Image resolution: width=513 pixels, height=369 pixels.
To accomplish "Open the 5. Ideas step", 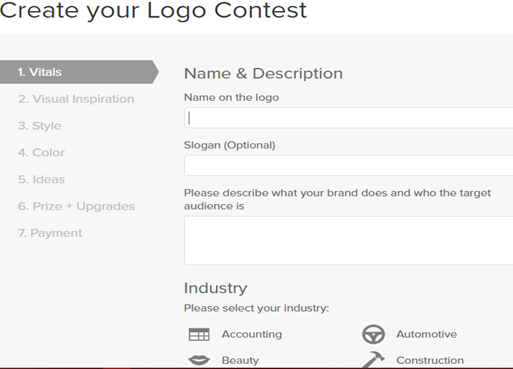I will [41, 179].
